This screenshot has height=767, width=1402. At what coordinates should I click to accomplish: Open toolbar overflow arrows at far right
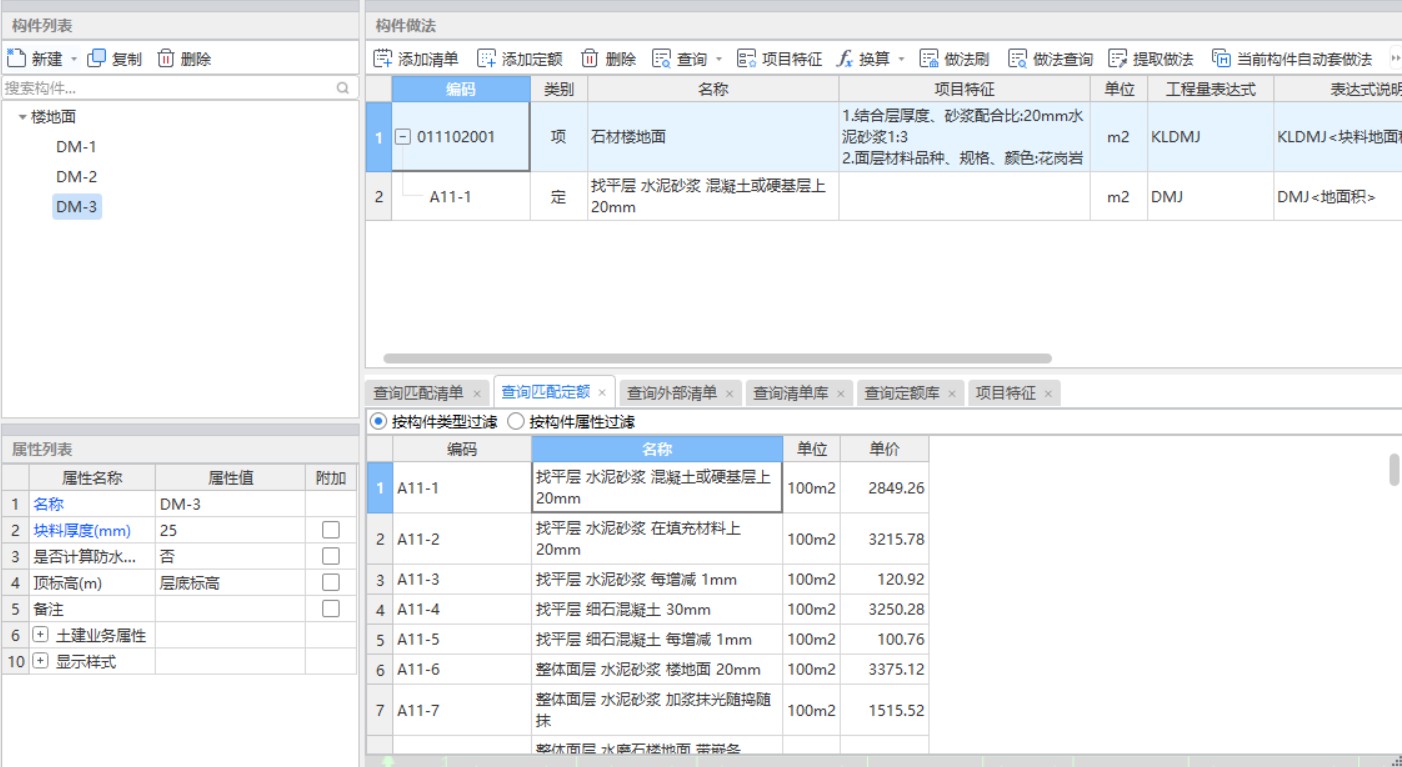coord(1395,59)
